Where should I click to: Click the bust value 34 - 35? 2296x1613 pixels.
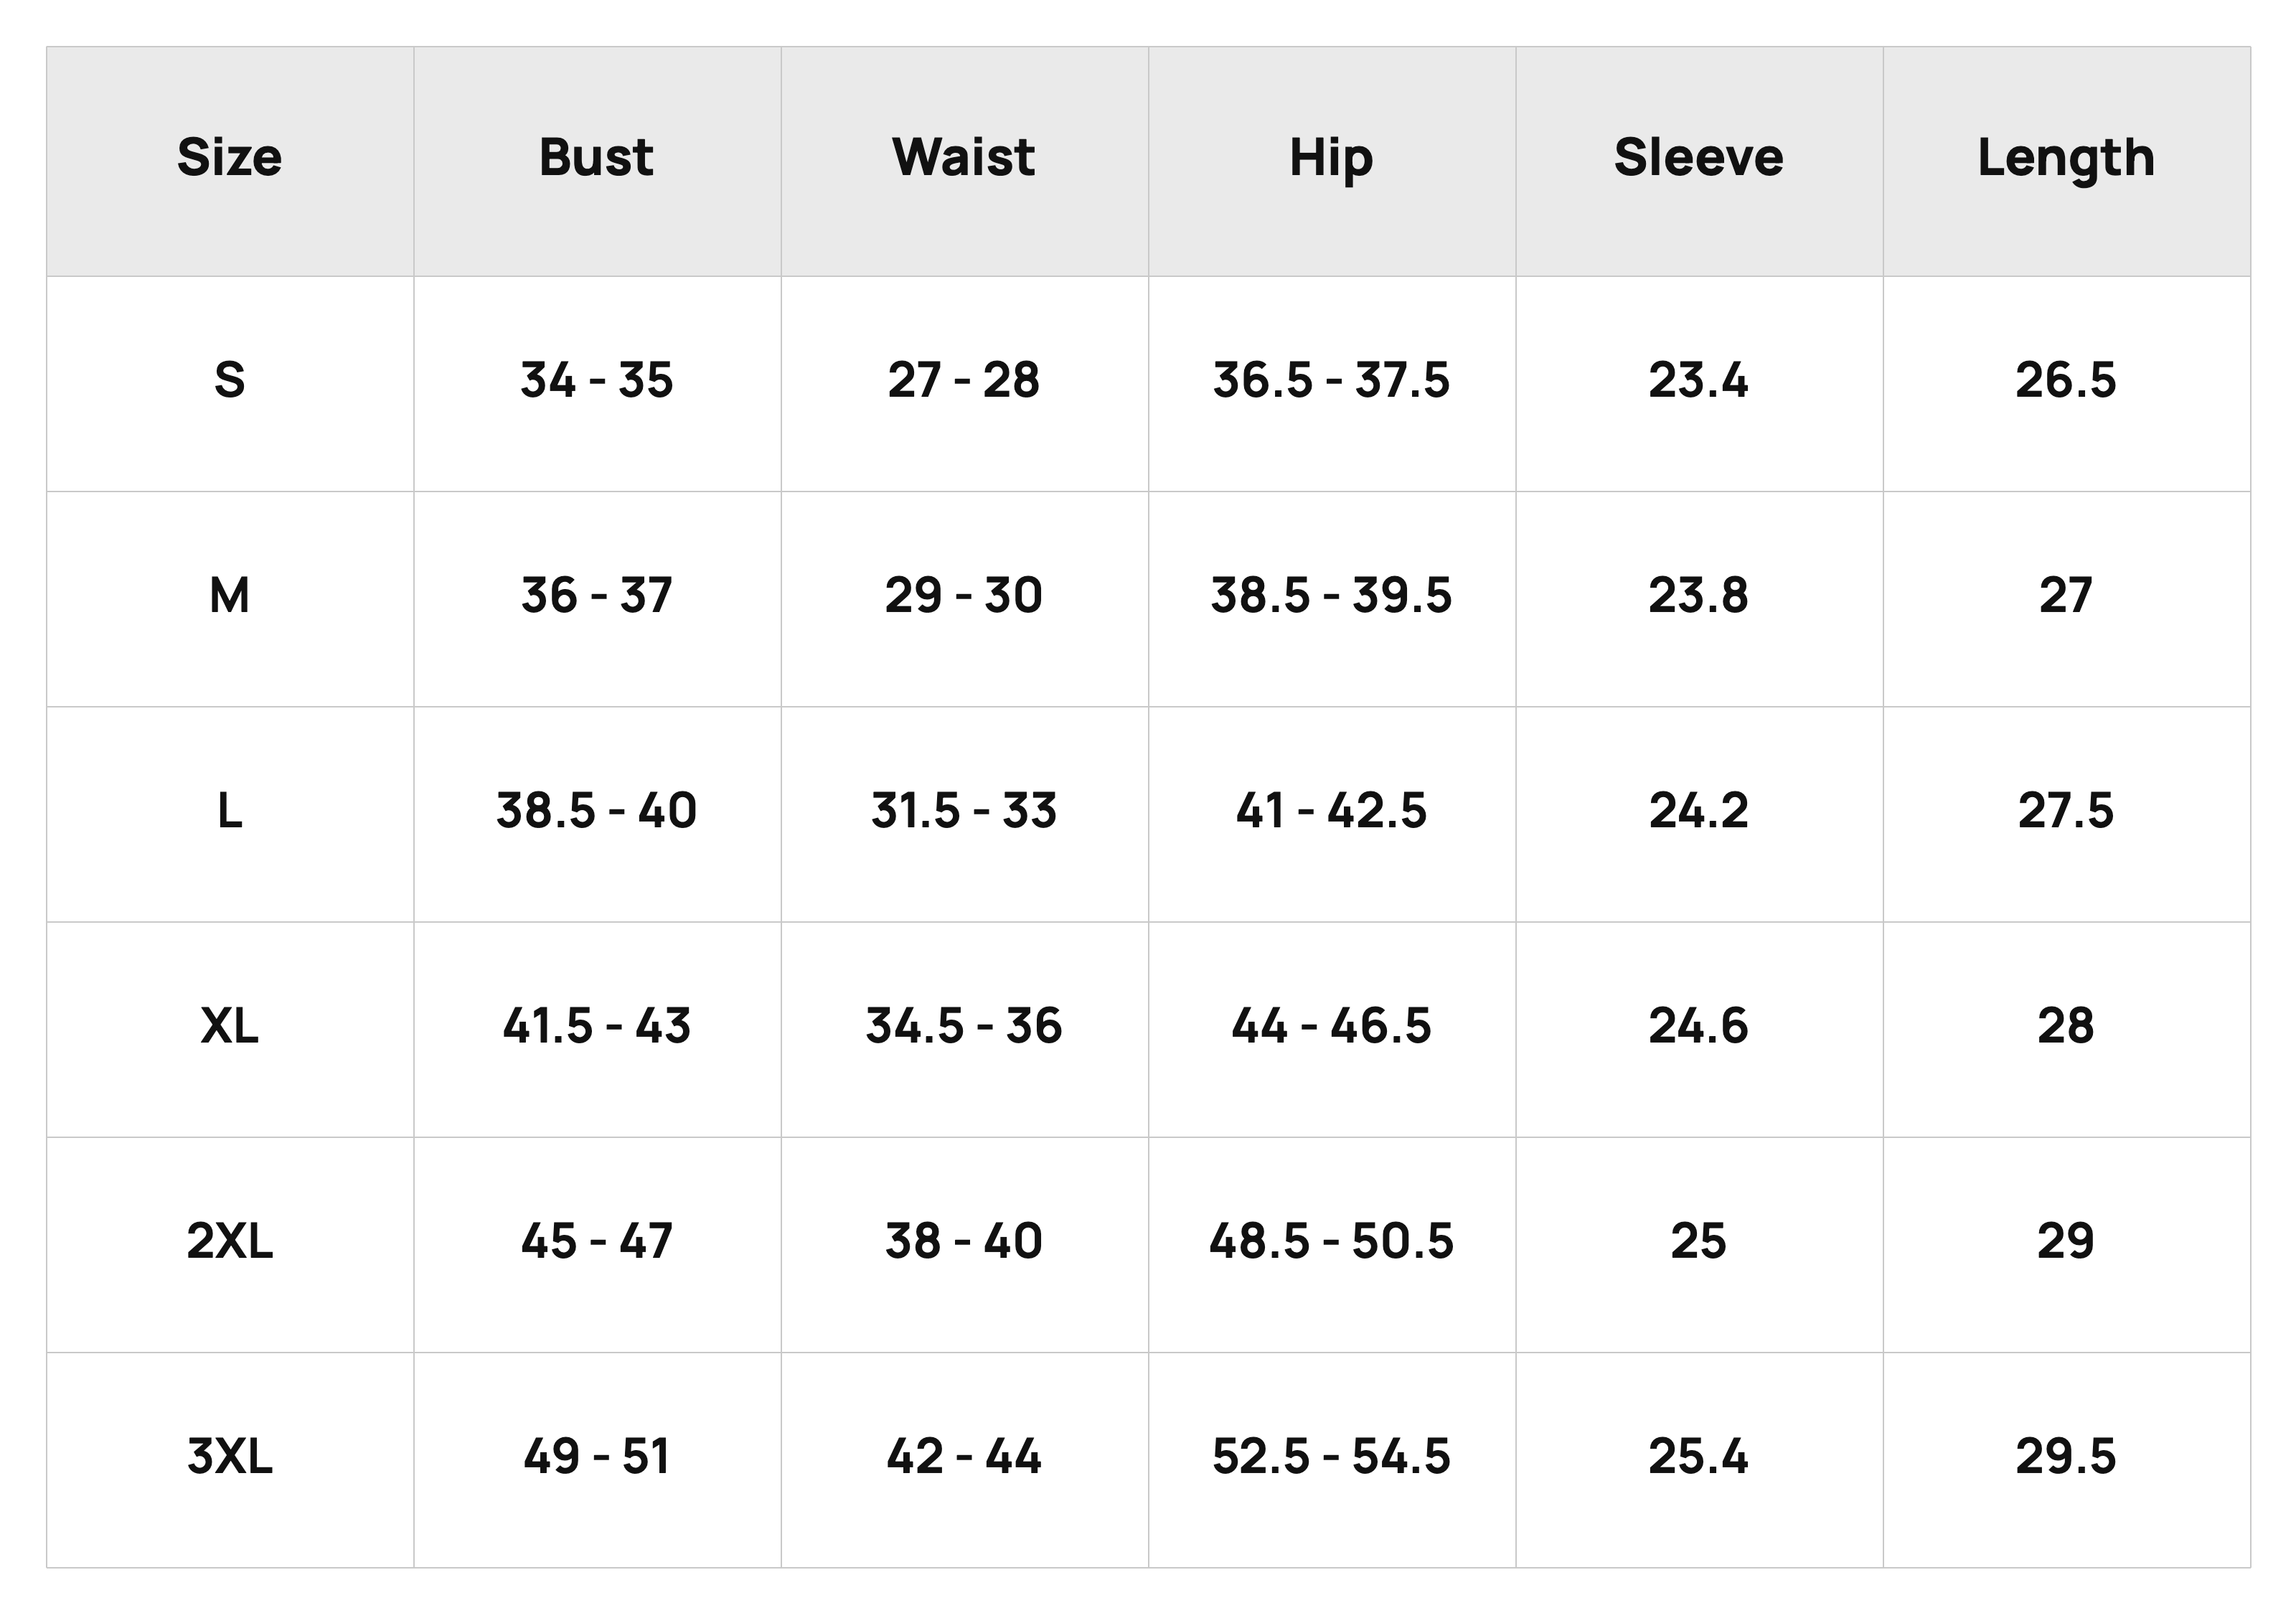(597, 380)
